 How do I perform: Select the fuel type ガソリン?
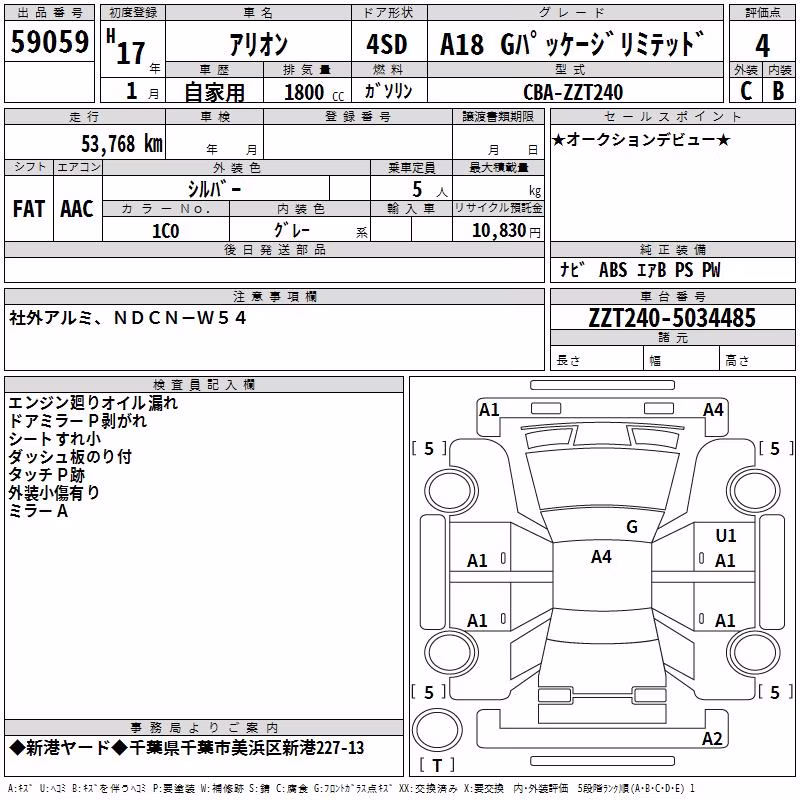tap(388, 91)
